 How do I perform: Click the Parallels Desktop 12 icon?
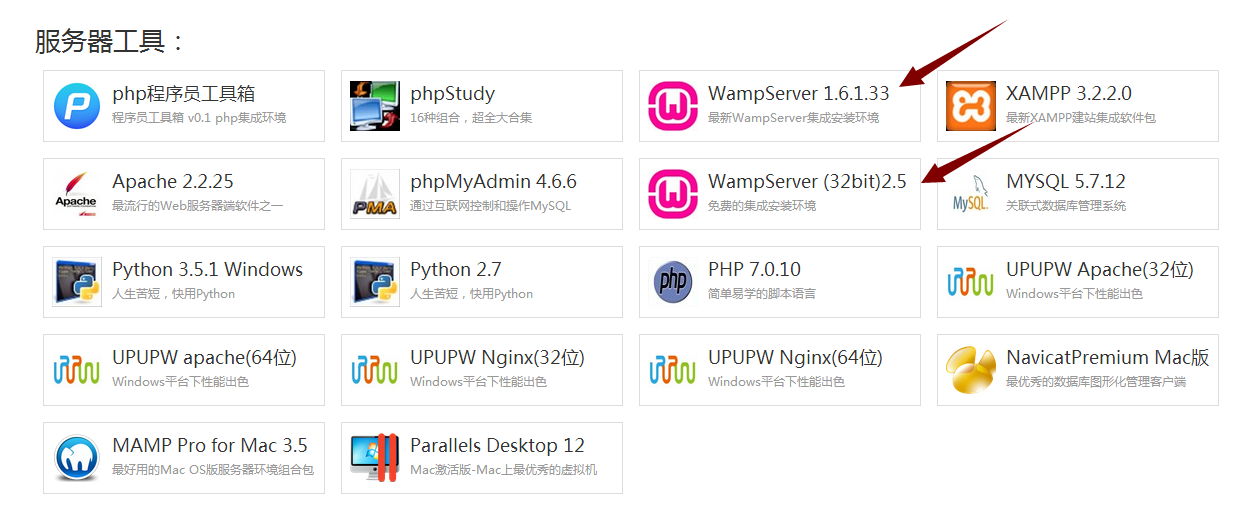[375, 457]
